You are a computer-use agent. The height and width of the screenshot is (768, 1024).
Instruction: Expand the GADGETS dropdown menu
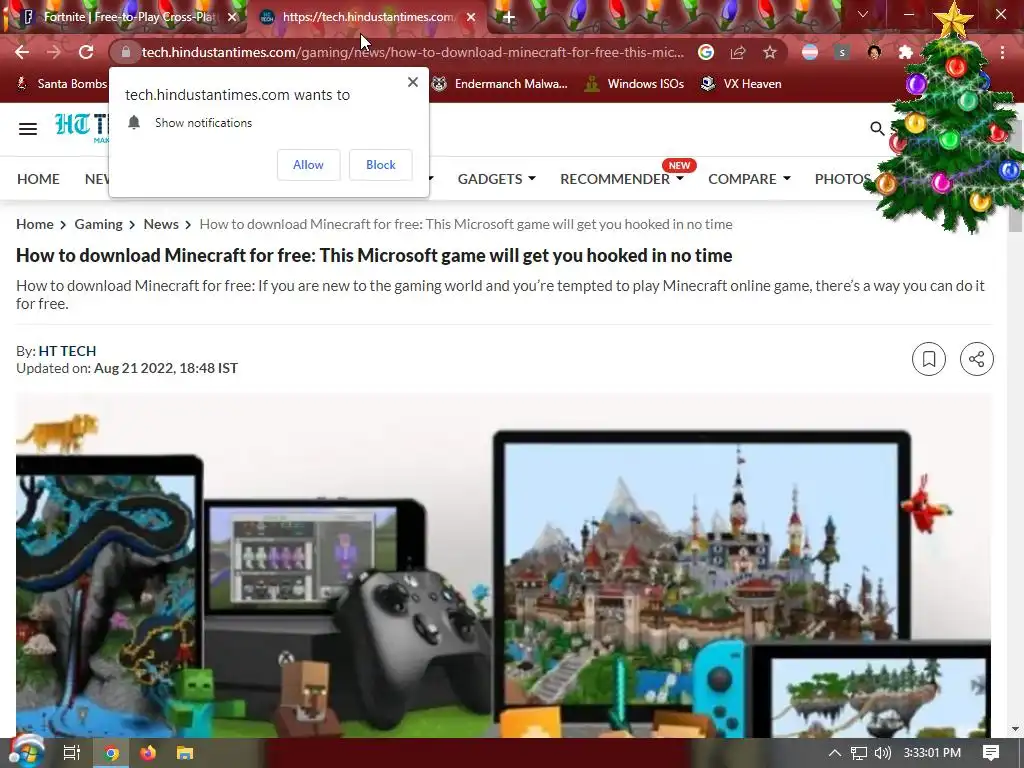coord(496,179)
